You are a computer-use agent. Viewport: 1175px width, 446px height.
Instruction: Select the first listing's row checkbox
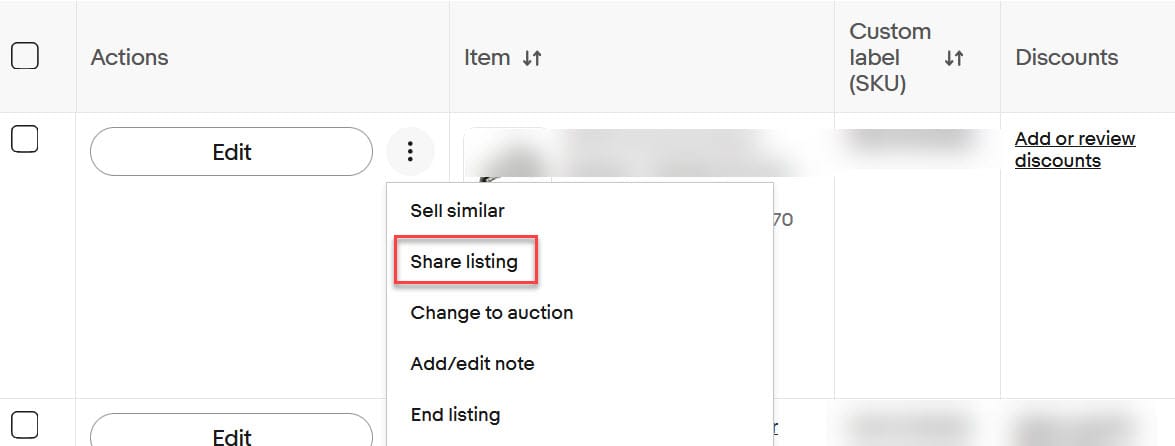click(25, 140)
